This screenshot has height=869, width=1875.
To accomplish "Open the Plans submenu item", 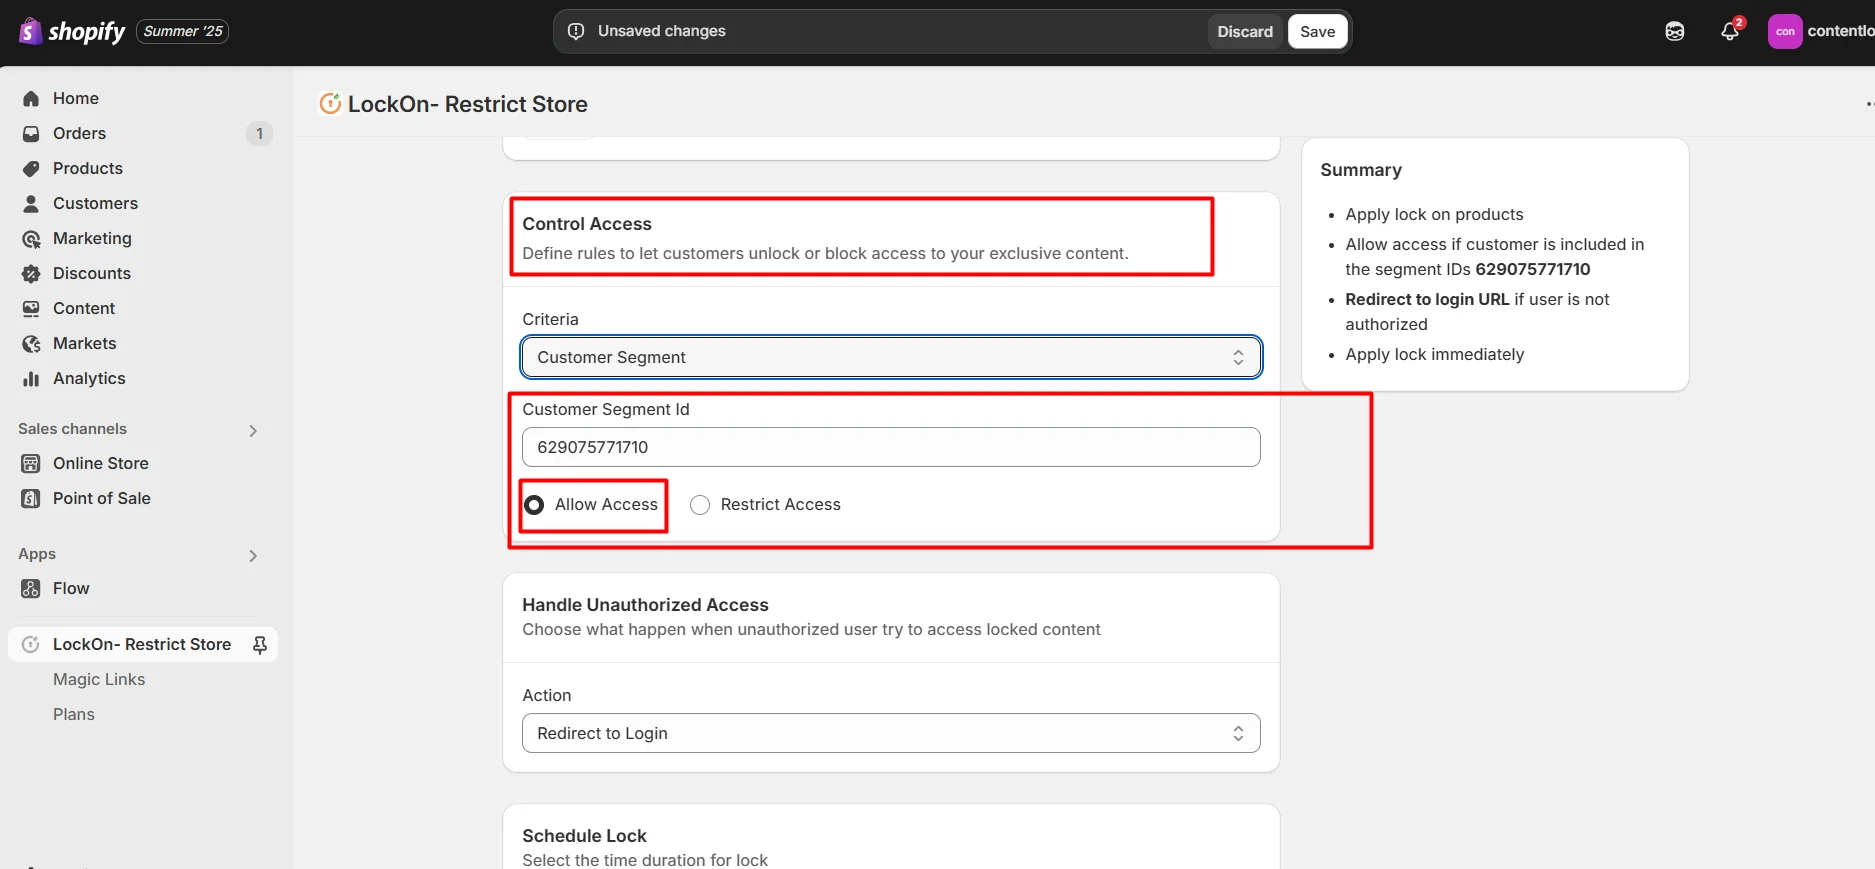I will pos(74,714).
